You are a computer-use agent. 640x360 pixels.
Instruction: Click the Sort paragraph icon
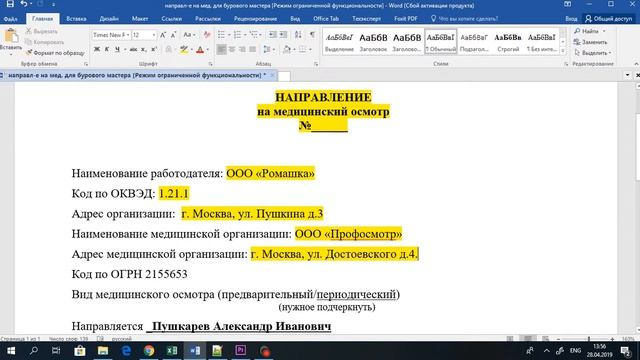point(298,35)
